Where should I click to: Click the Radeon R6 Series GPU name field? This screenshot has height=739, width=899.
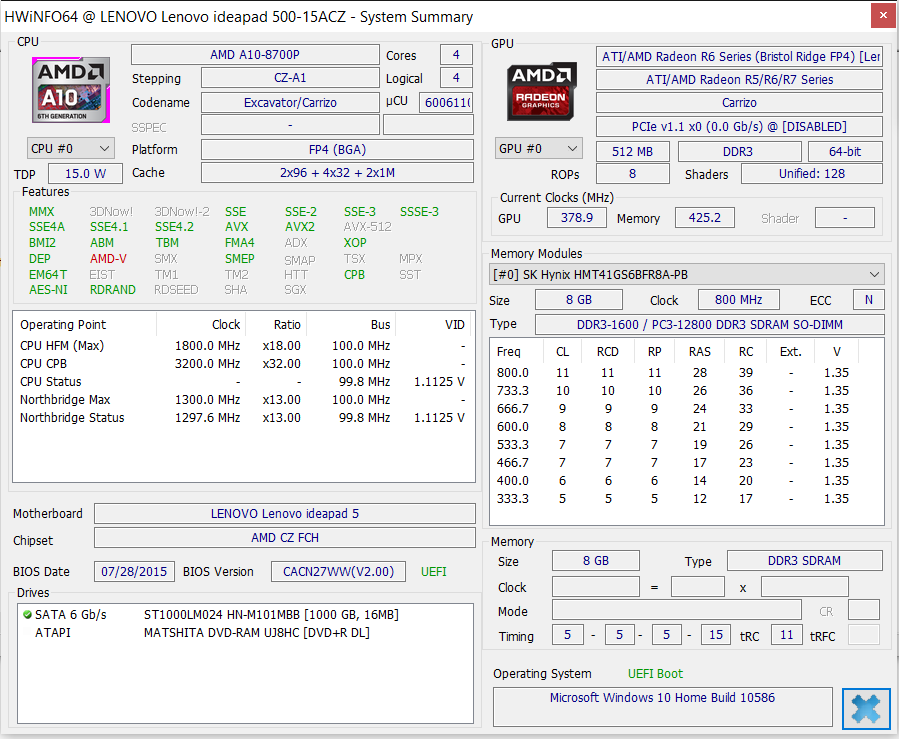click(739, 57)
